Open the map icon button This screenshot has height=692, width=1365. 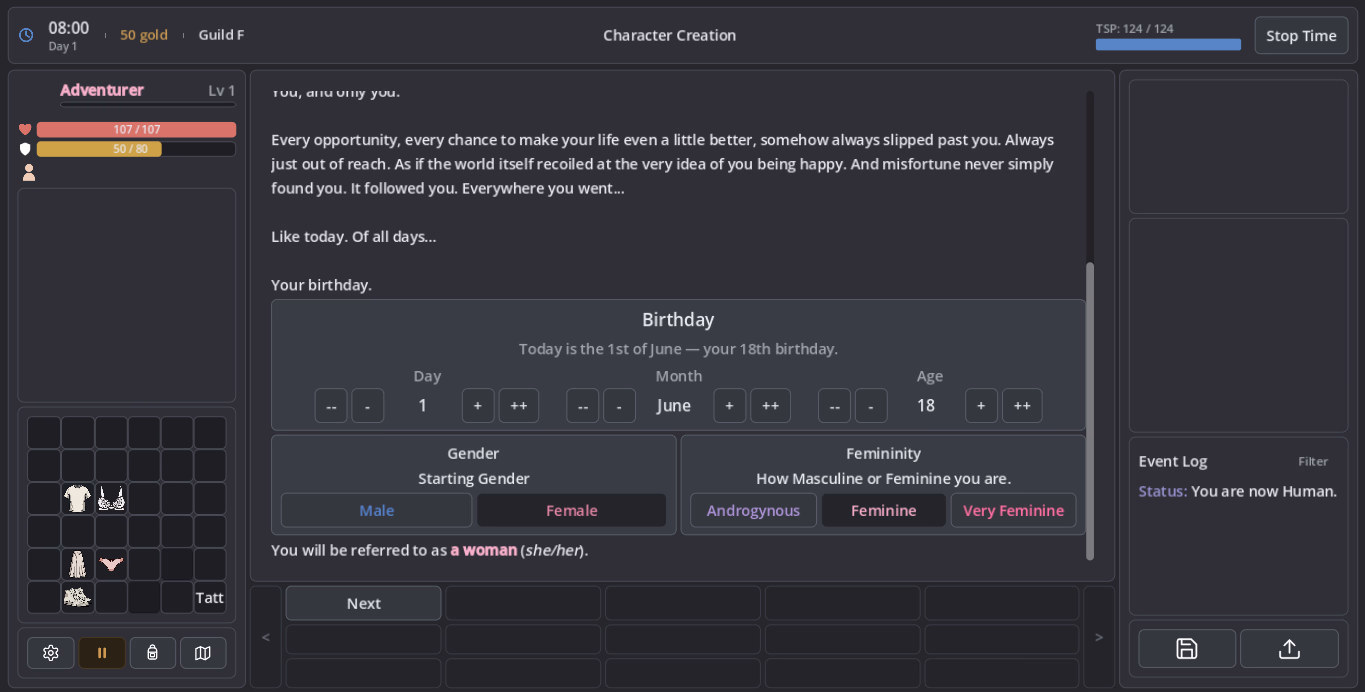pyautogui.click(x=203, y=653)
